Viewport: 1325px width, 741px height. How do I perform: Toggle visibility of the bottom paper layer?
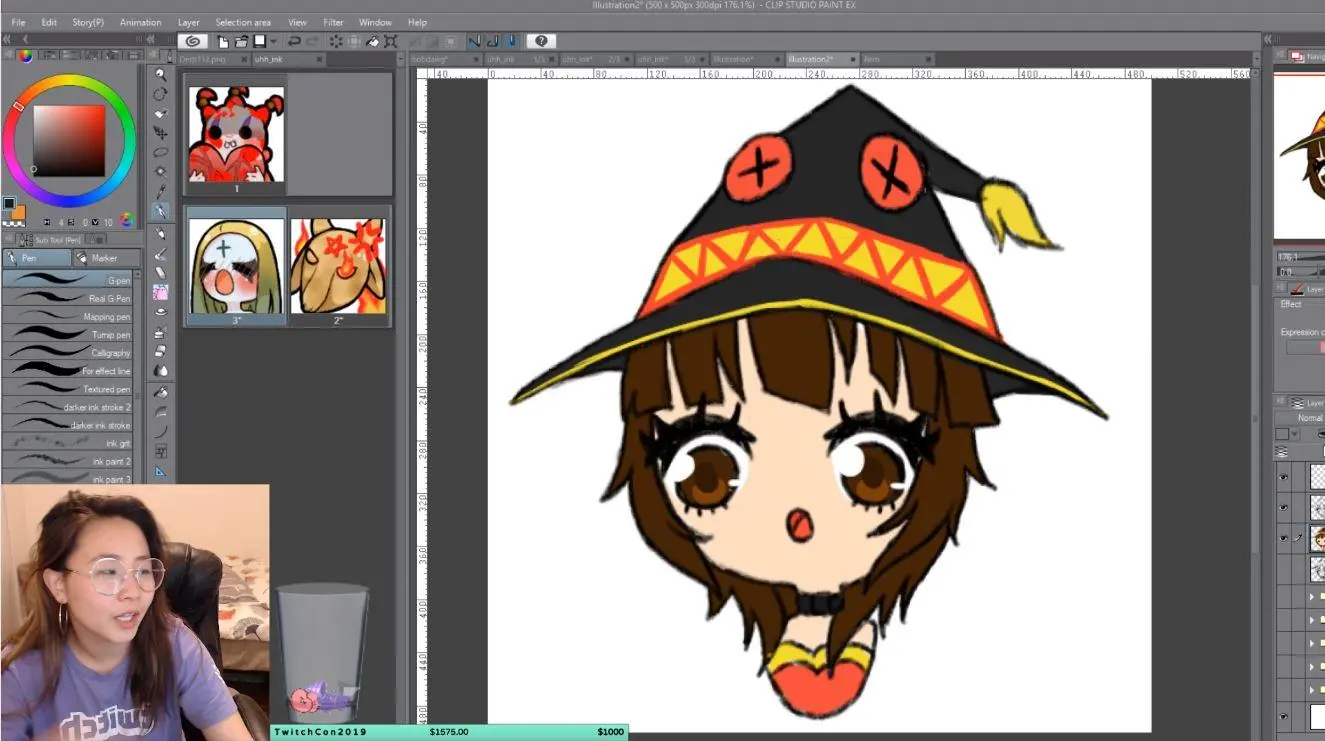coord(1284,717)
